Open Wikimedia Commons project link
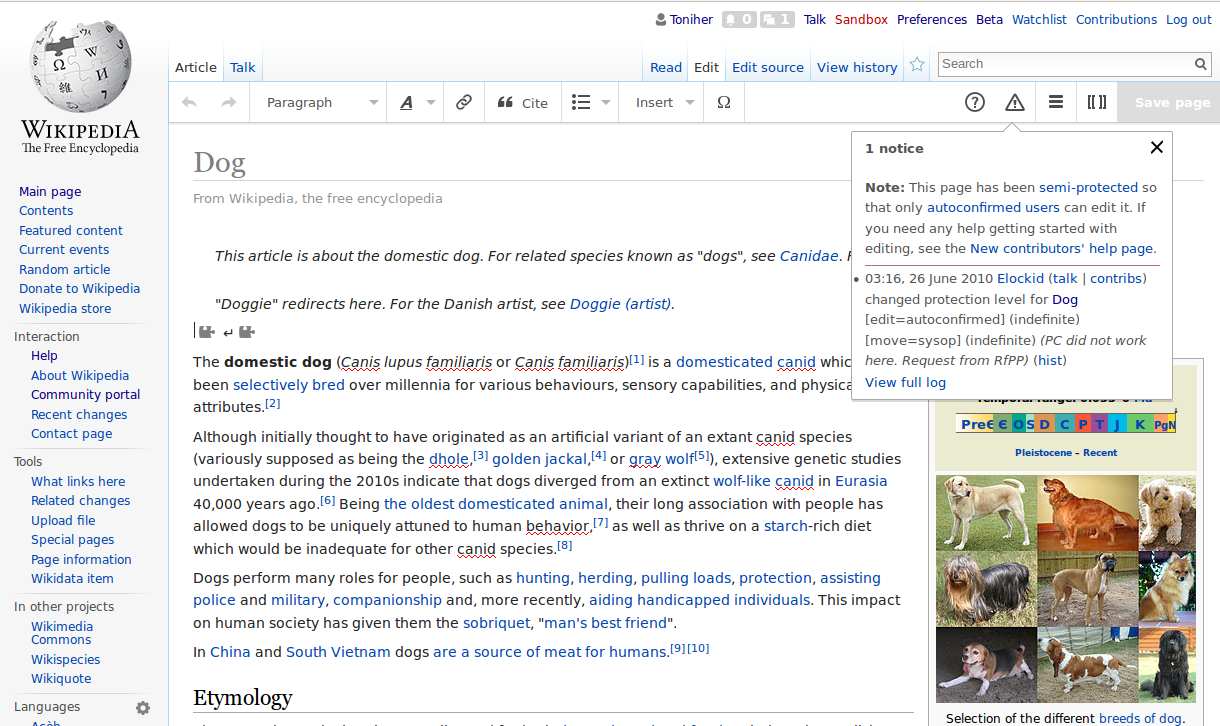Image resolution: width=1220 pixels, height=726 pixels. point(62,633)
